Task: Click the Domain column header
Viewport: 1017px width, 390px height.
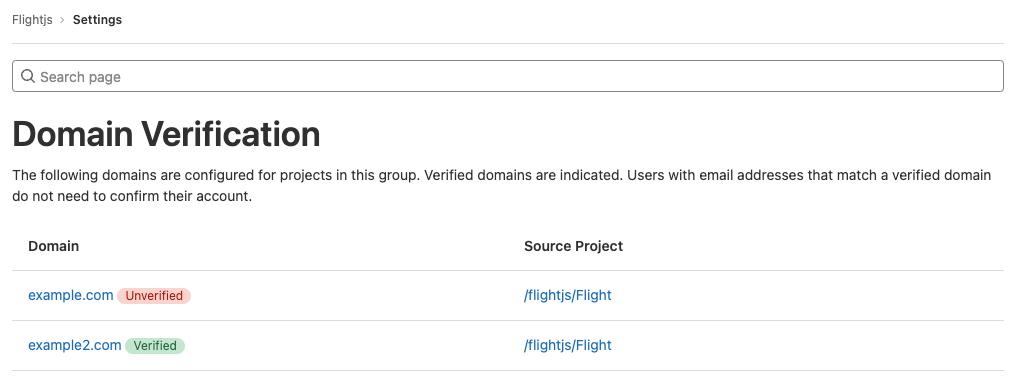Action: coord(54,246)
